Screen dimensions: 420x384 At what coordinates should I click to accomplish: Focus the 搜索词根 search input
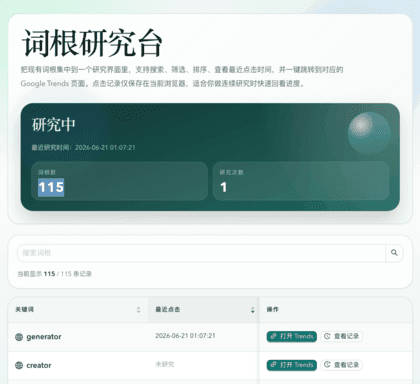[201, 253]
